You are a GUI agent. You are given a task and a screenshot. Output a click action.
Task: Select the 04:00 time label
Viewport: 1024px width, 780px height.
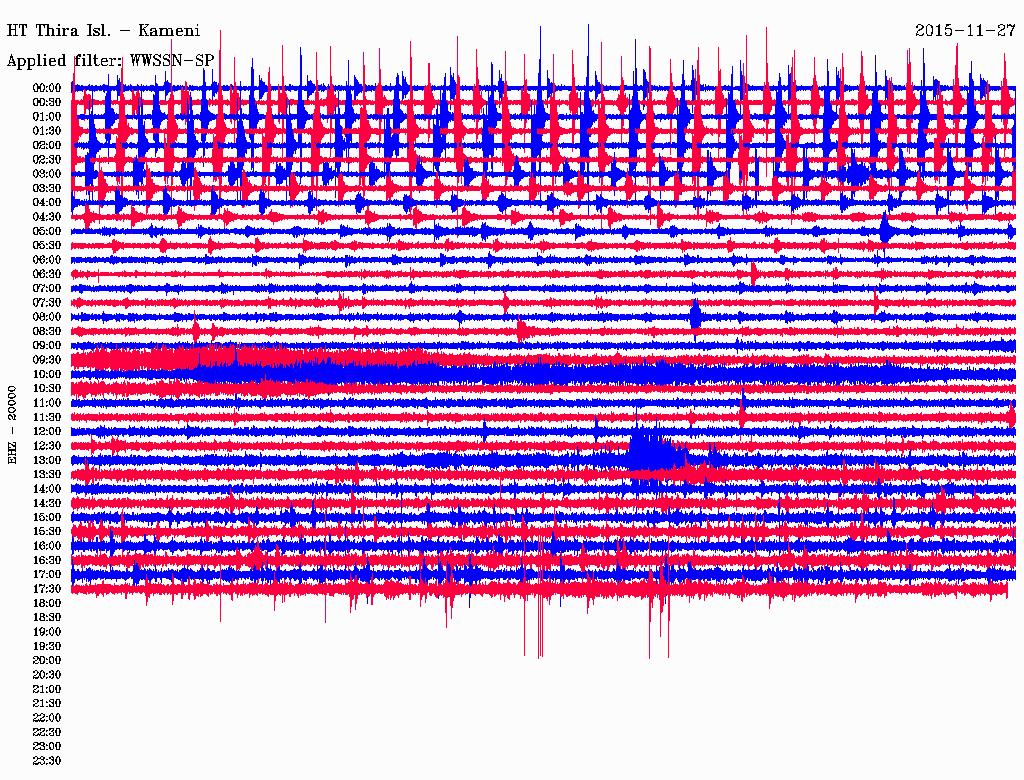(47, 203)
